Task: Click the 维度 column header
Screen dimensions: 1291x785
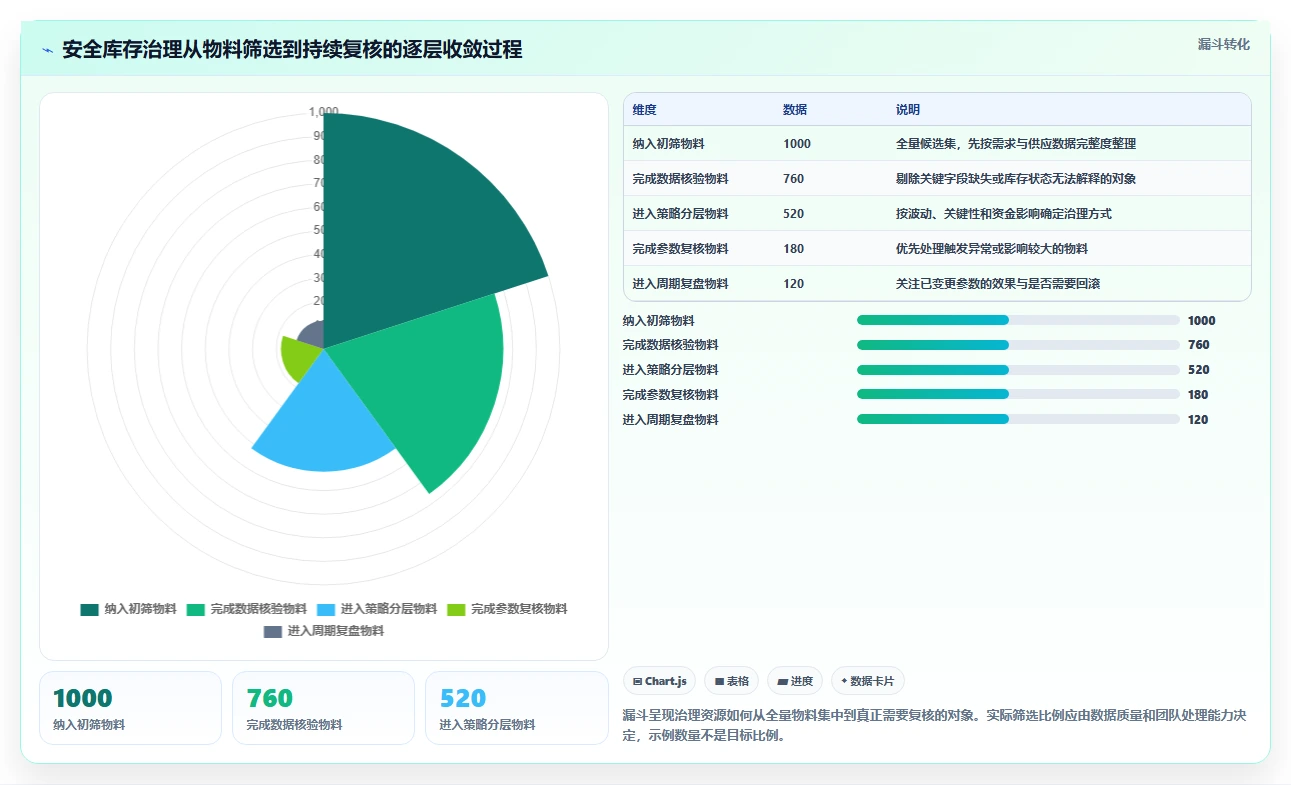Action: [644, 110]
